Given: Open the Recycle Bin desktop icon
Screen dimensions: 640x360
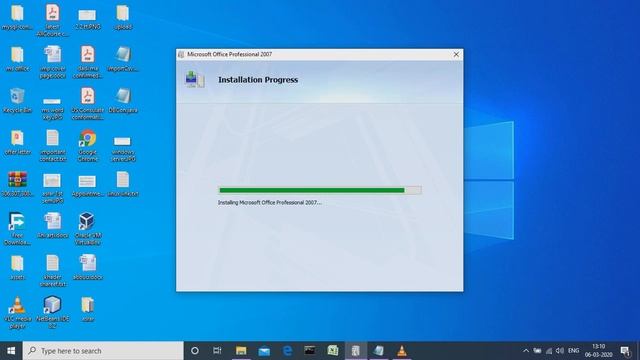Looking at the screenshot, I should (17, 100).
